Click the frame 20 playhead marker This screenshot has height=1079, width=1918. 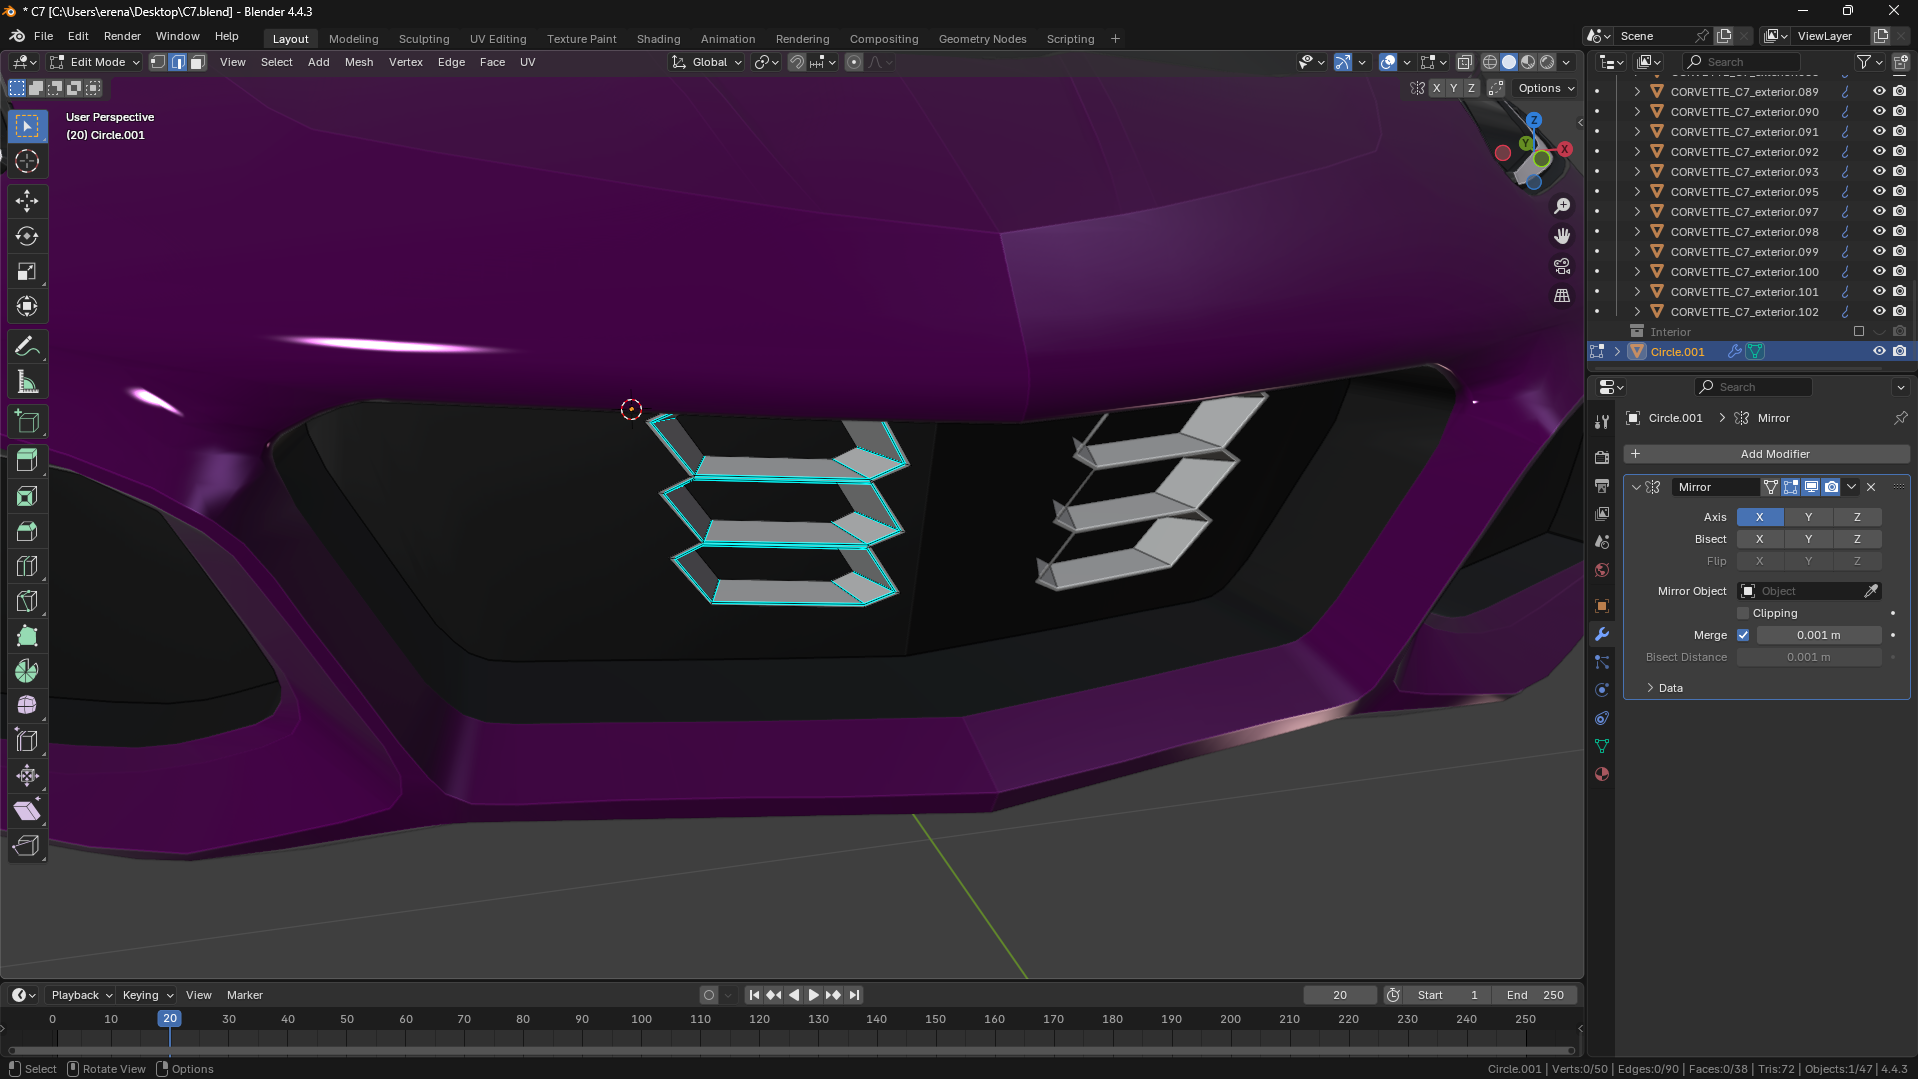point(170,1018)
